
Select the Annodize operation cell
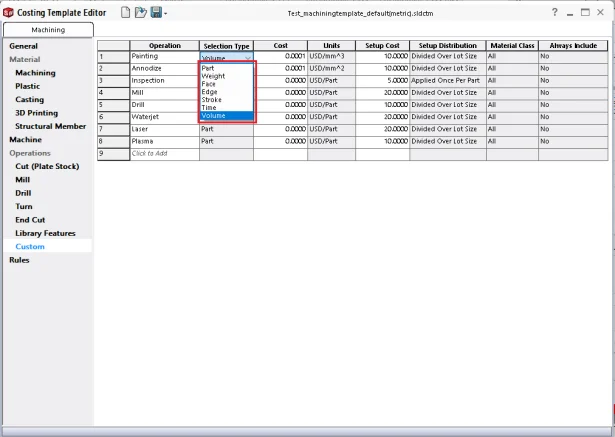pos(164,69)
